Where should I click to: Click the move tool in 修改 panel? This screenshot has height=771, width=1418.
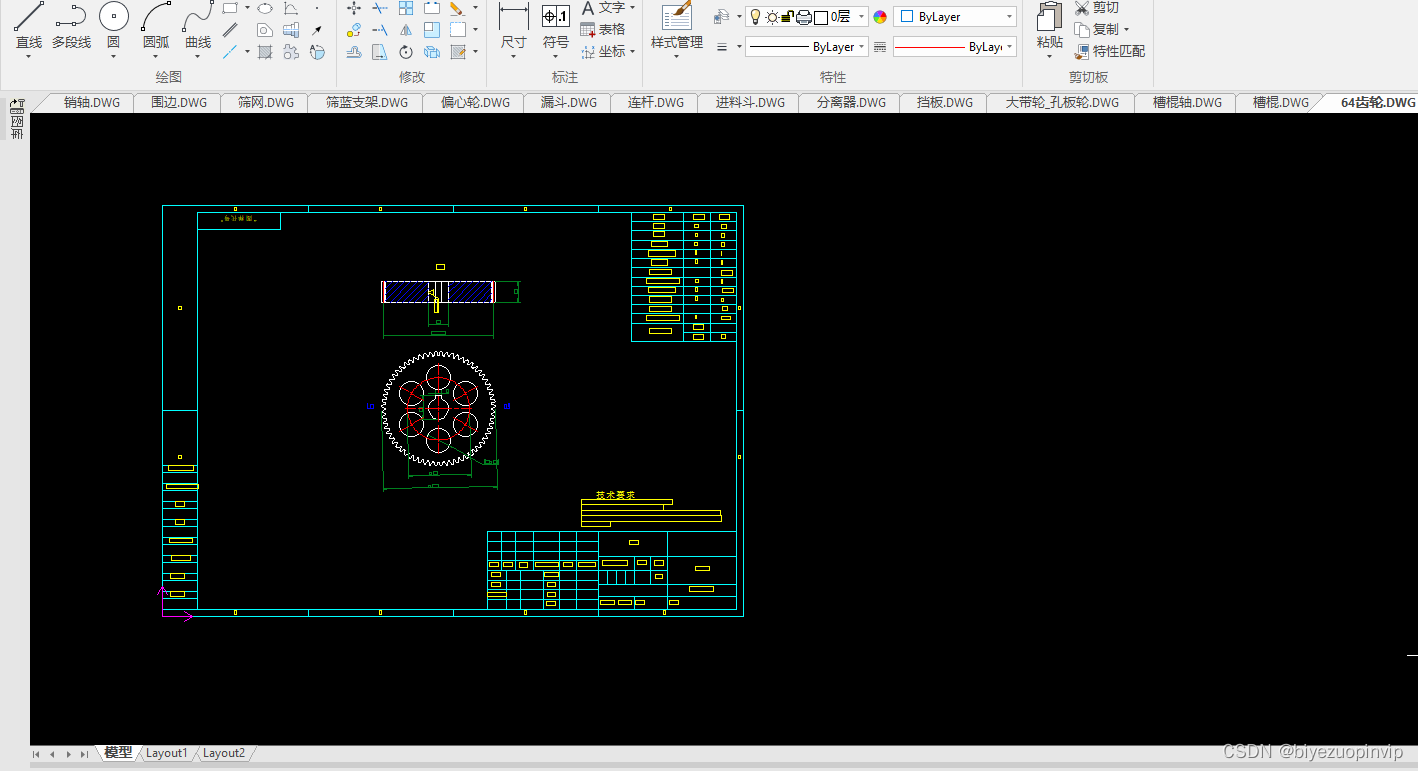(354, 8)
